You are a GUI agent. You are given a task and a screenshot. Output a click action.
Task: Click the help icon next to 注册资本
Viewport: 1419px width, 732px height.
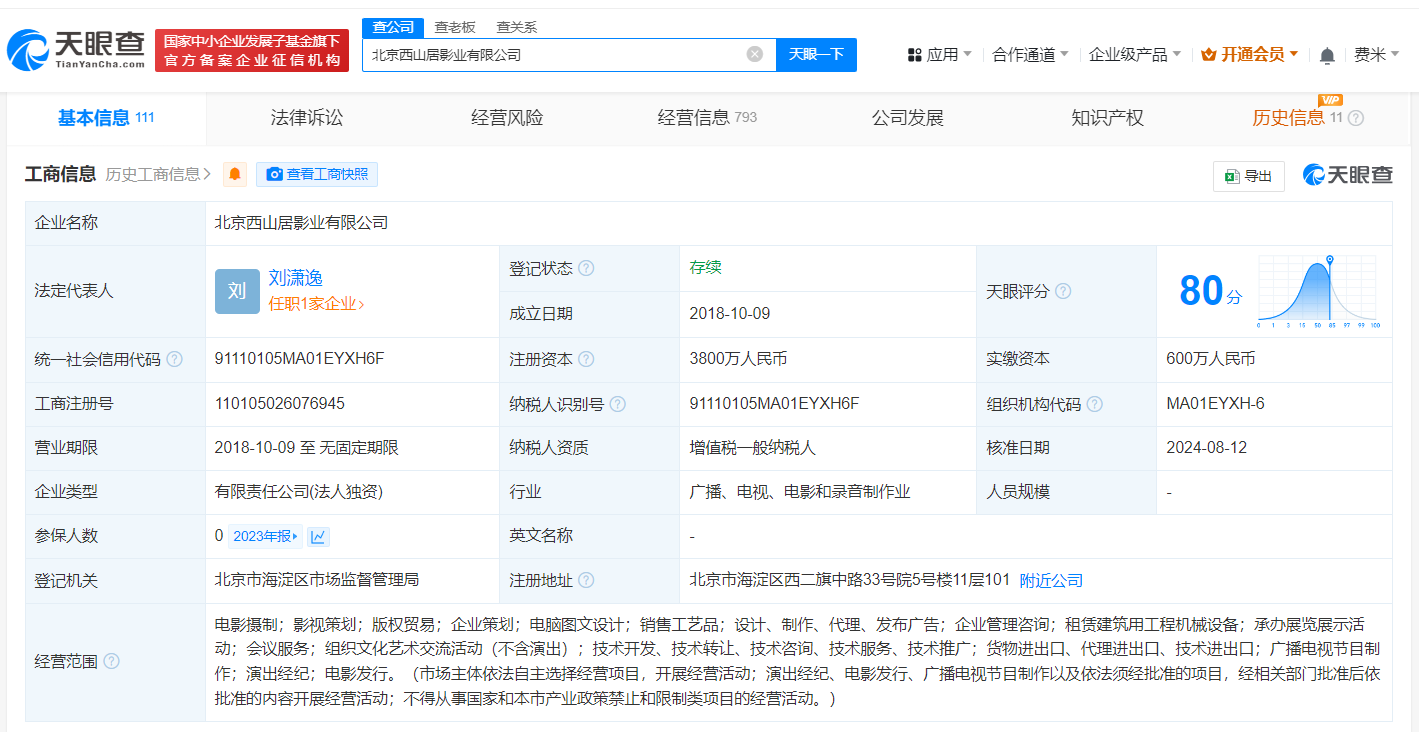(x=587, y=359)
